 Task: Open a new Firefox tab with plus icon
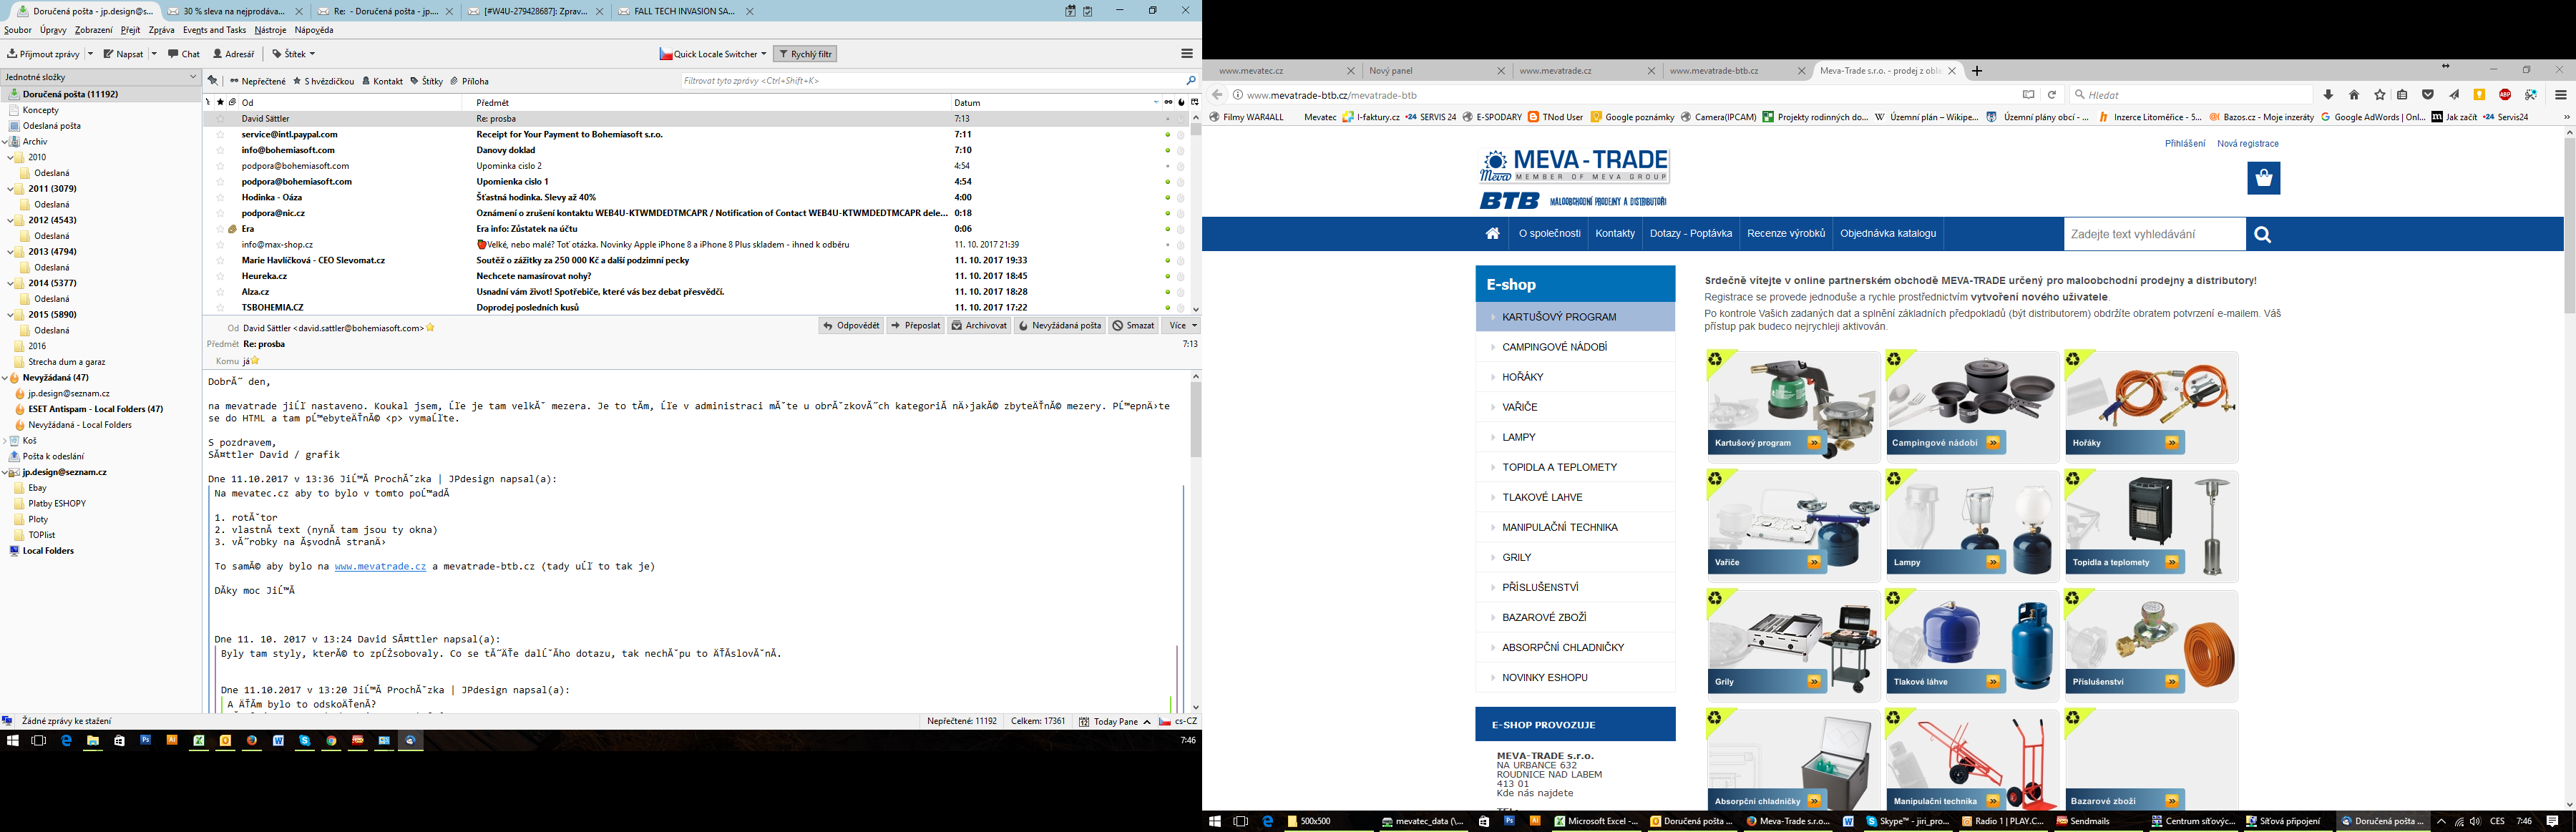point(1977,71)
